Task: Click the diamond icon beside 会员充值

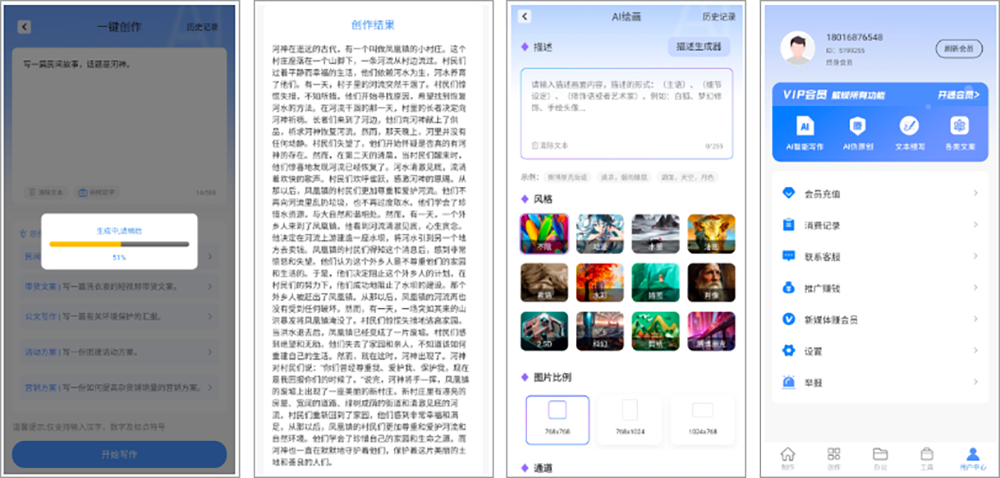Action: [x=788, y=193]
